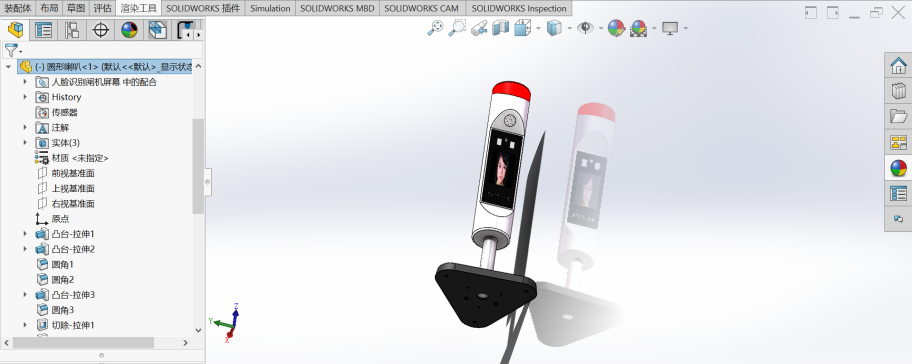The height and width of the screenshot is (364, 912).
Task: Open the FeatureManager design tree tab
Action: pos(16,30)
